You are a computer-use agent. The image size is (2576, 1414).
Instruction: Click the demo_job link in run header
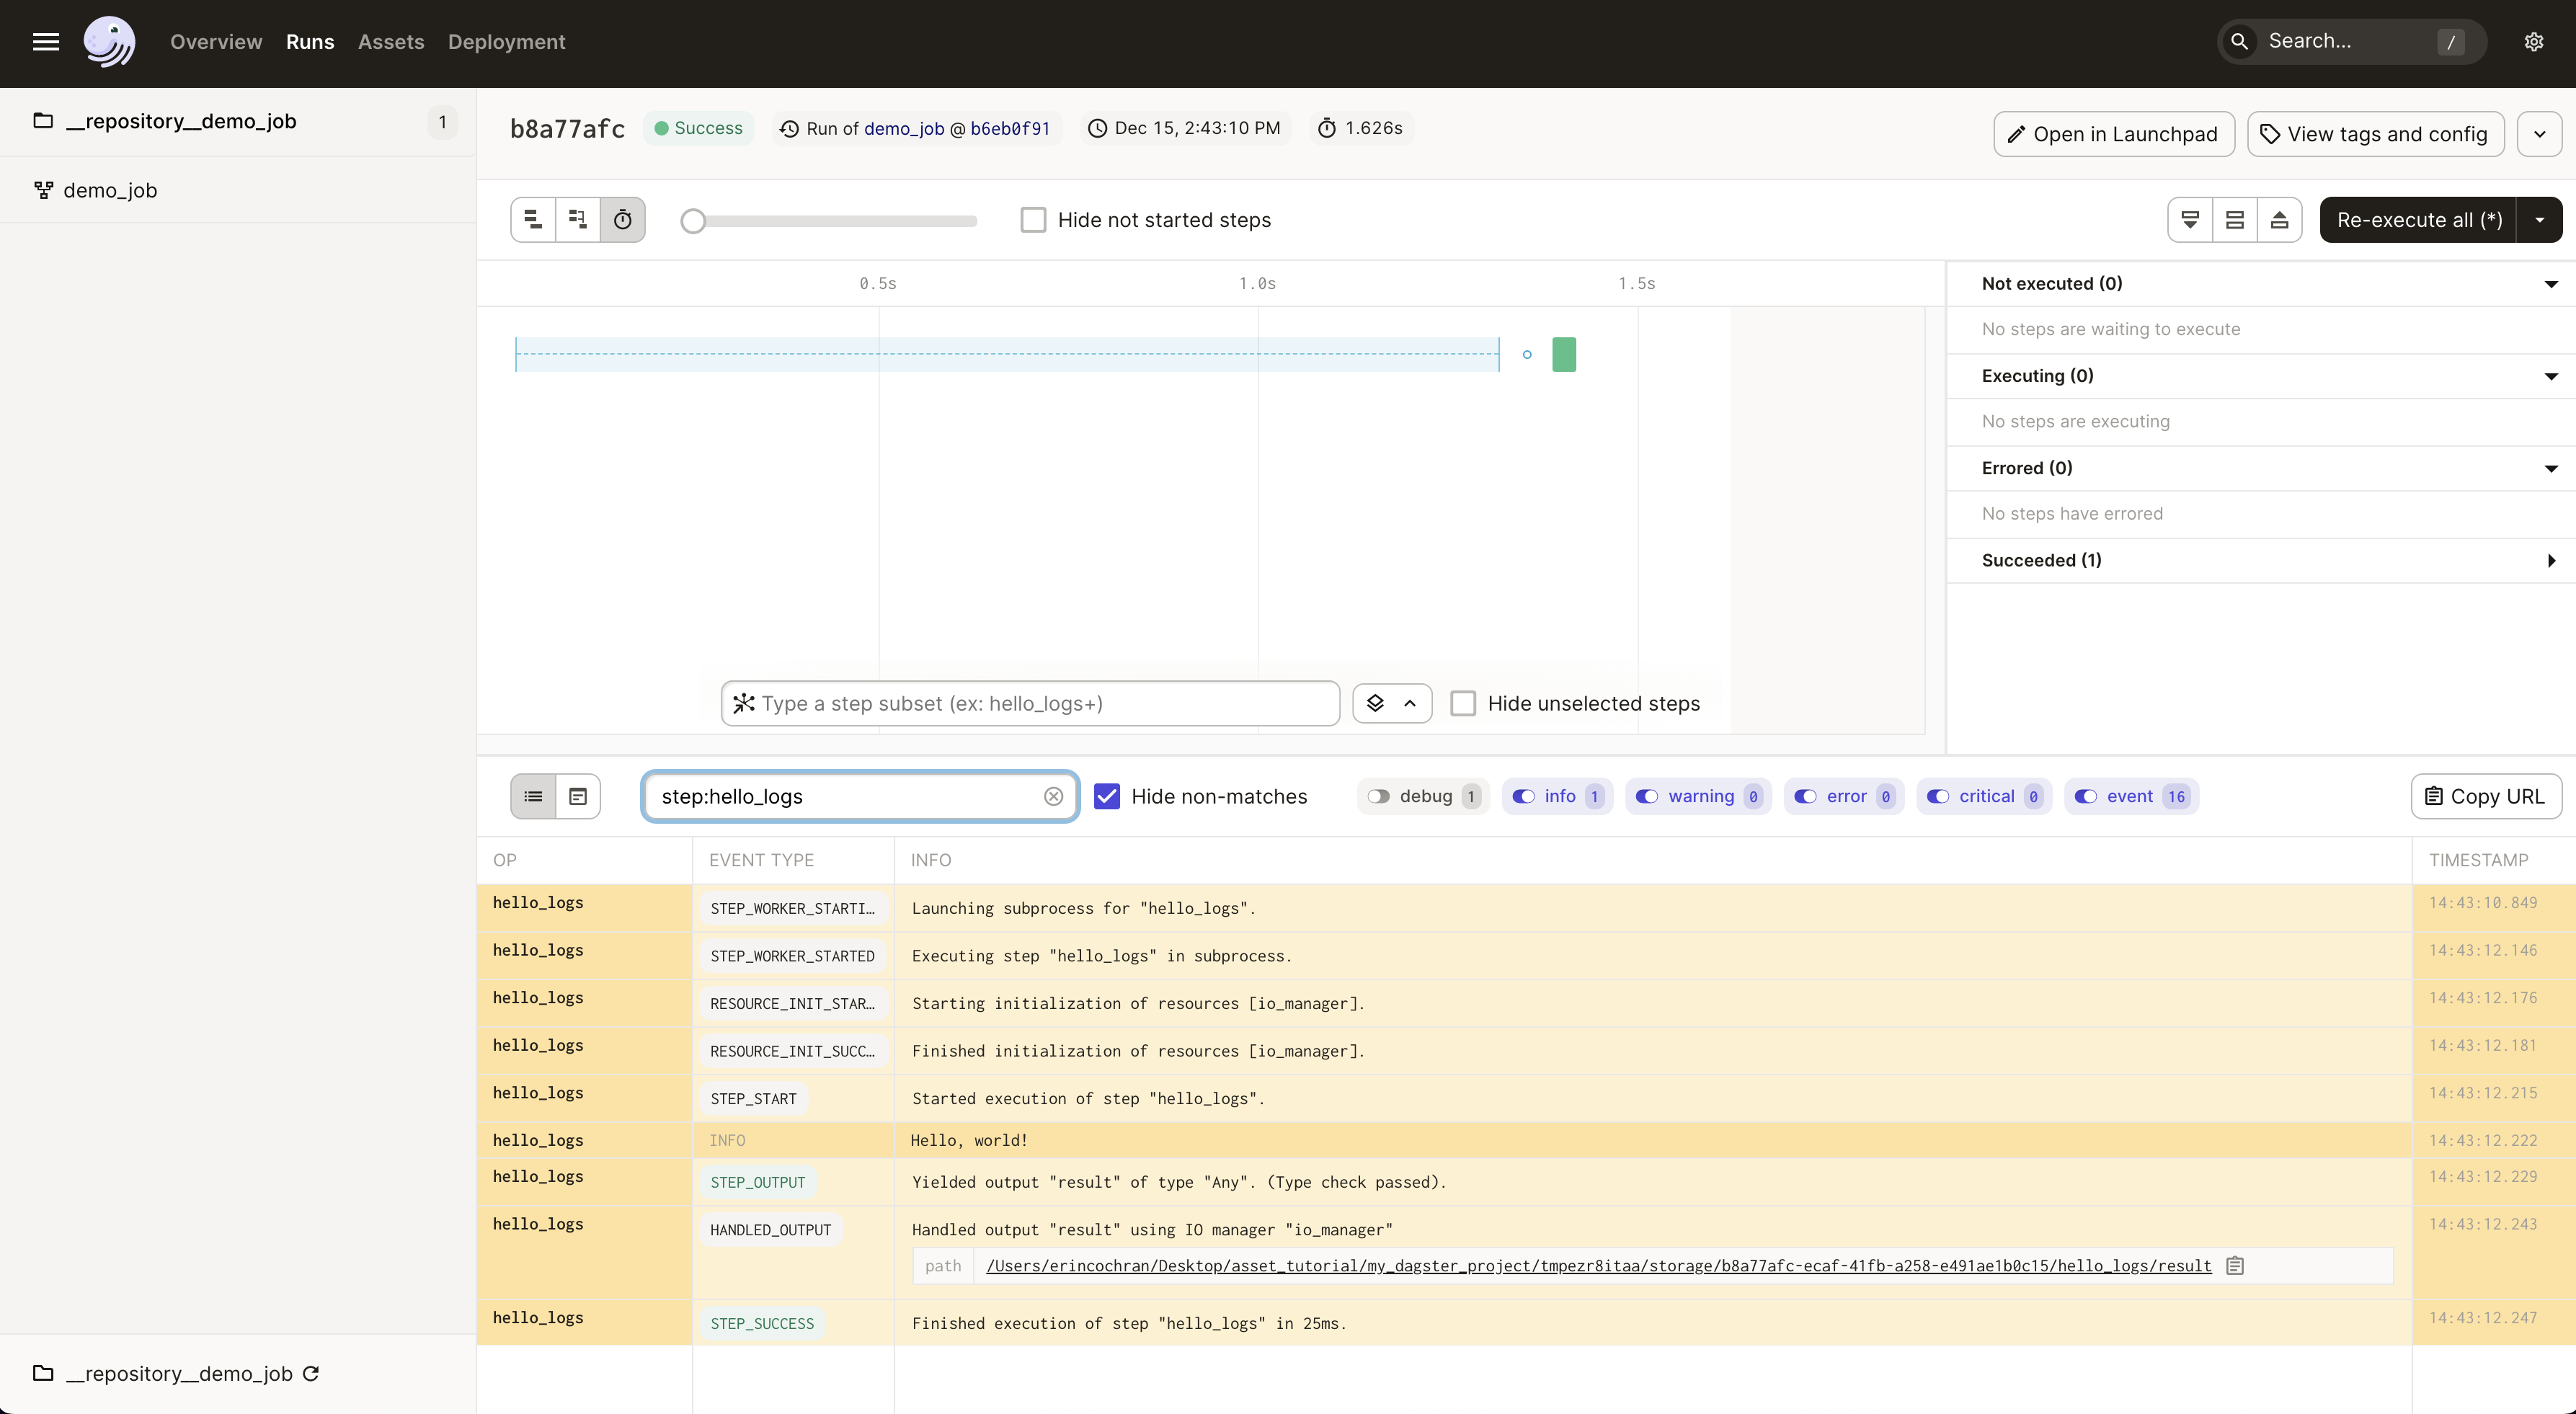point(903,127)
